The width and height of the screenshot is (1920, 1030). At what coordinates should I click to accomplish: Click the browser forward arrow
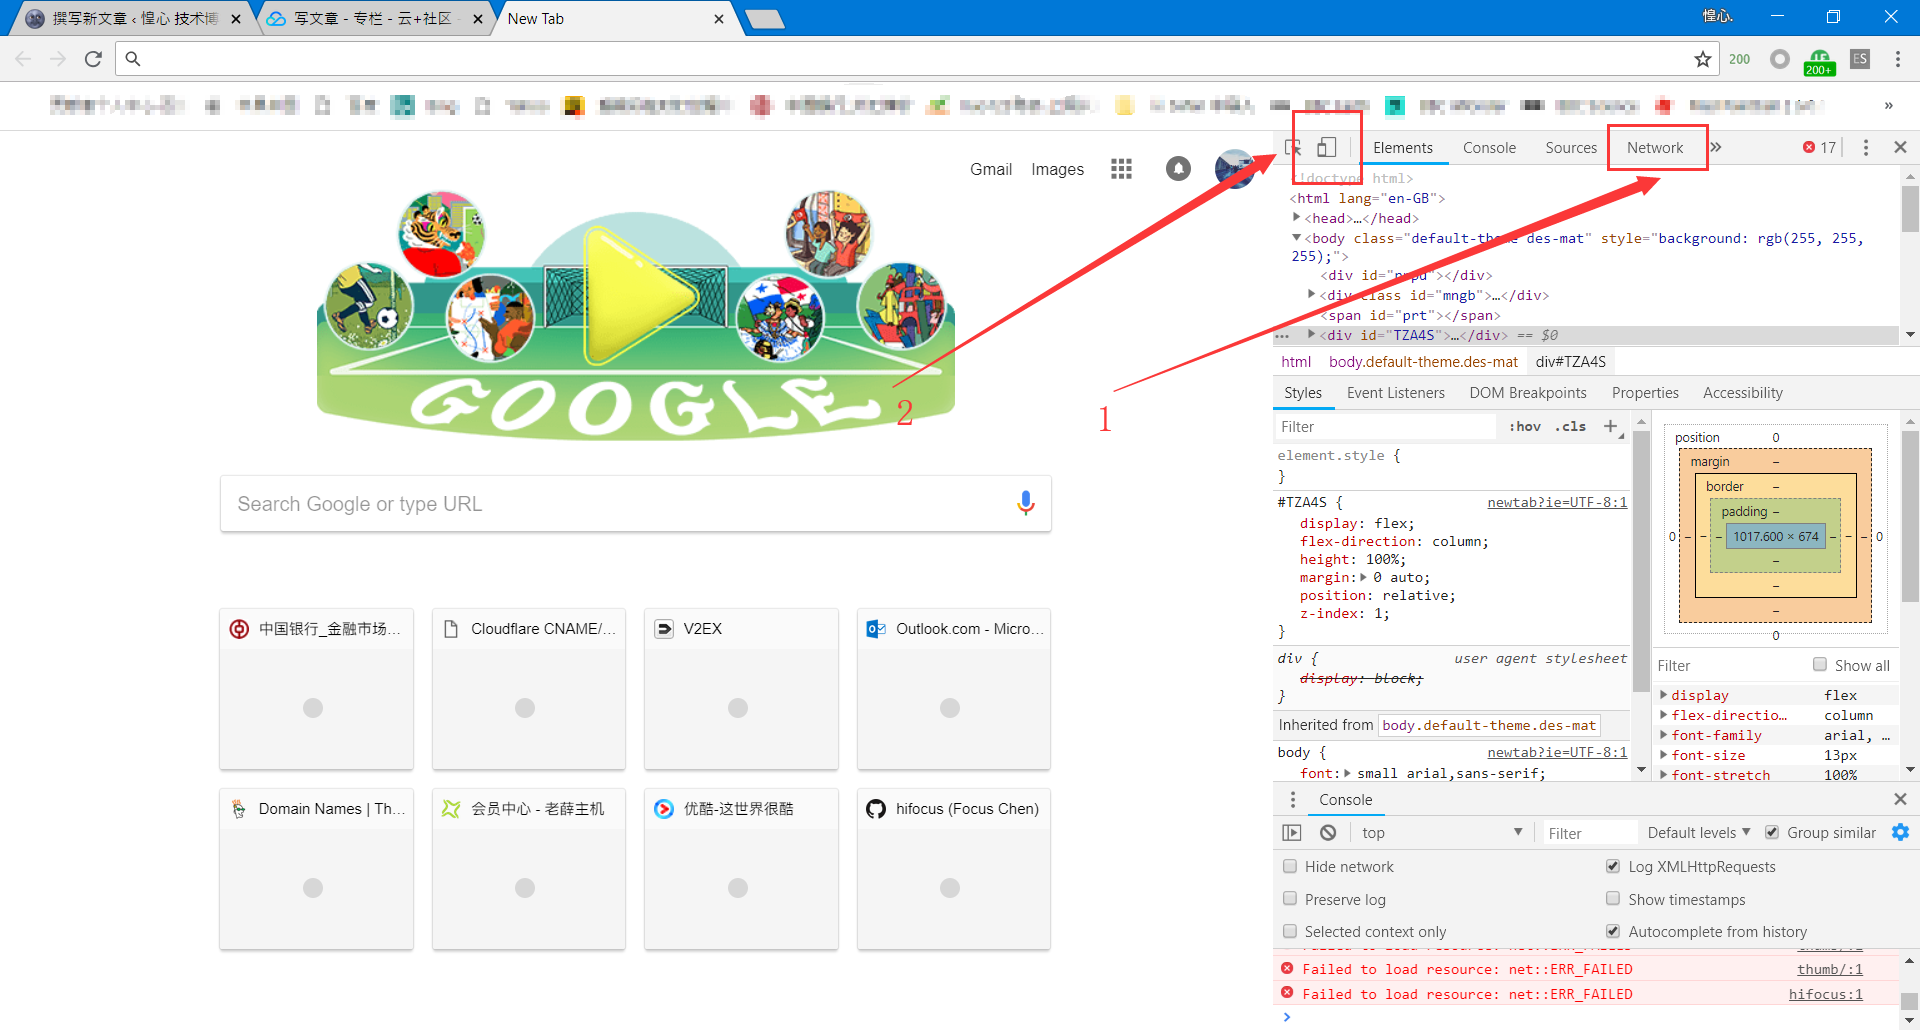coord(58,59)
